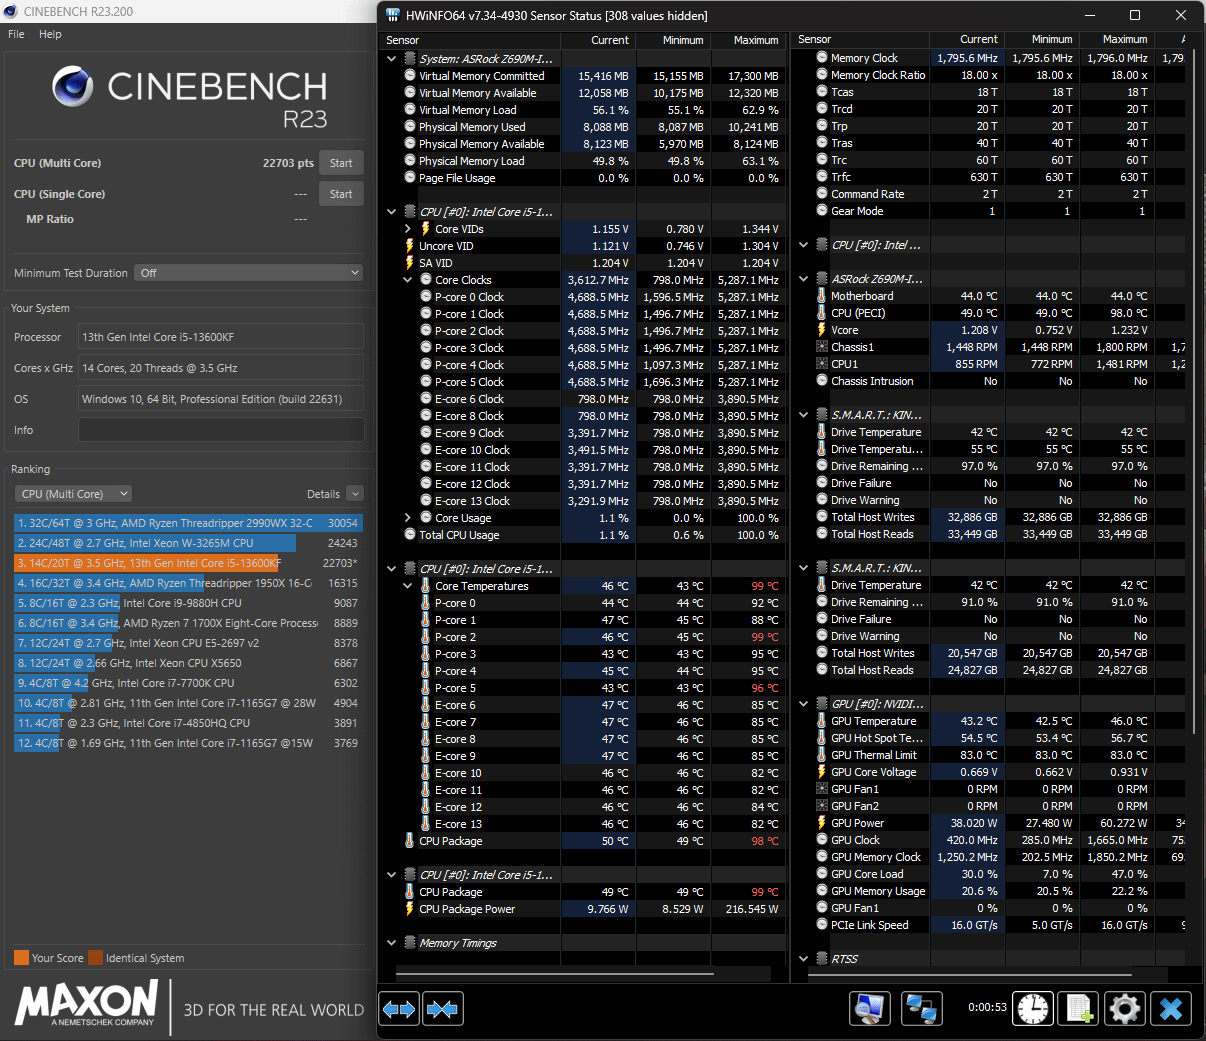Viewport: 1206px width, 1041px height.
Task: Click the left Sensor column header
Action: 471,40
